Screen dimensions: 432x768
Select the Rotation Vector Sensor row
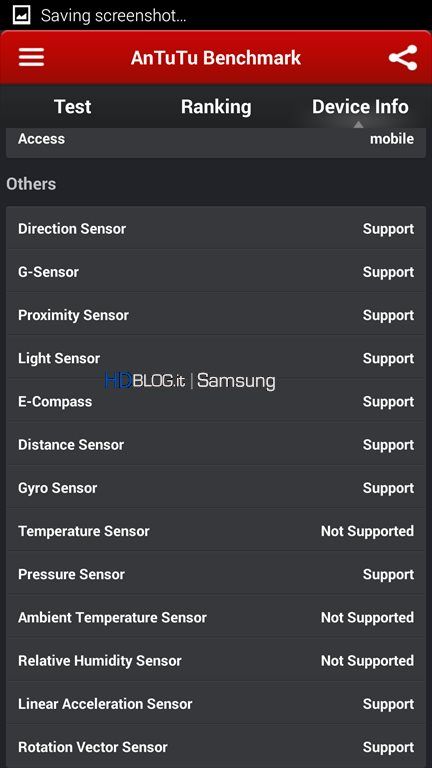216,747
